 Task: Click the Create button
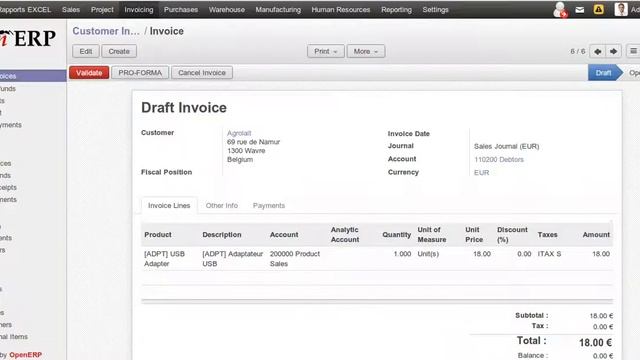[119, 51]
